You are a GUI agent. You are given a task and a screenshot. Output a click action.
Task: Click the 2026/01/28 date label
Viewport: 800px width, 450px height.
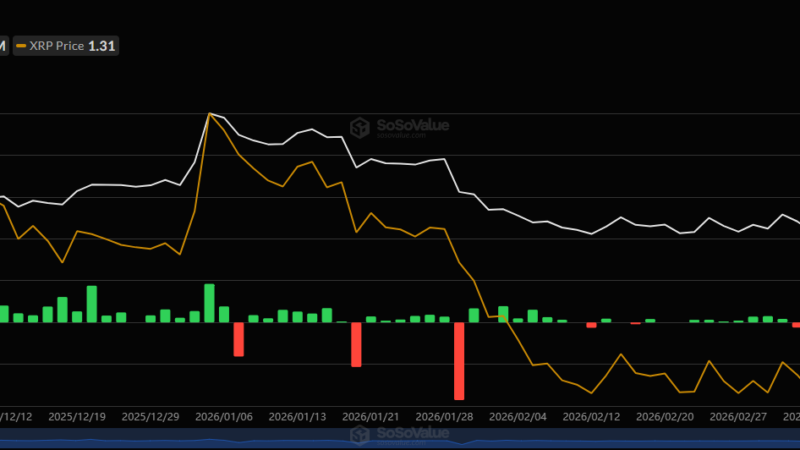point(444,417)
